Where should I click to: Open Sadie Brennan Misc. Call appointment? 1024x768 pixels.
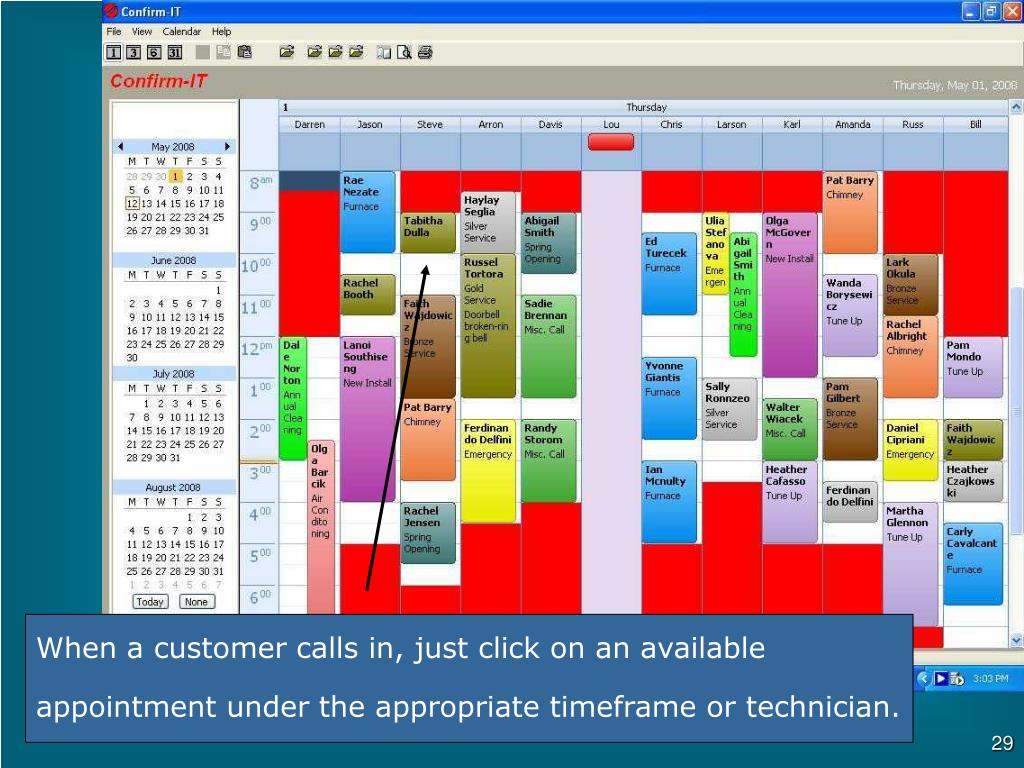(x=549, y=346)
